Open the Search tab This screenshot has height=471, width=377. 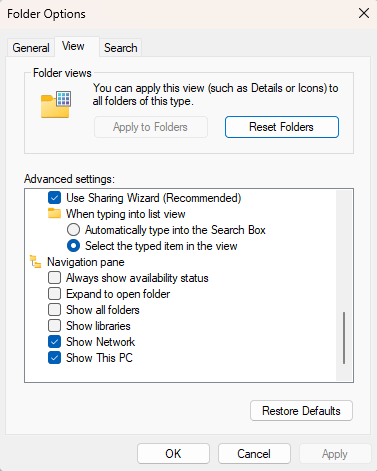coord(121,48)
